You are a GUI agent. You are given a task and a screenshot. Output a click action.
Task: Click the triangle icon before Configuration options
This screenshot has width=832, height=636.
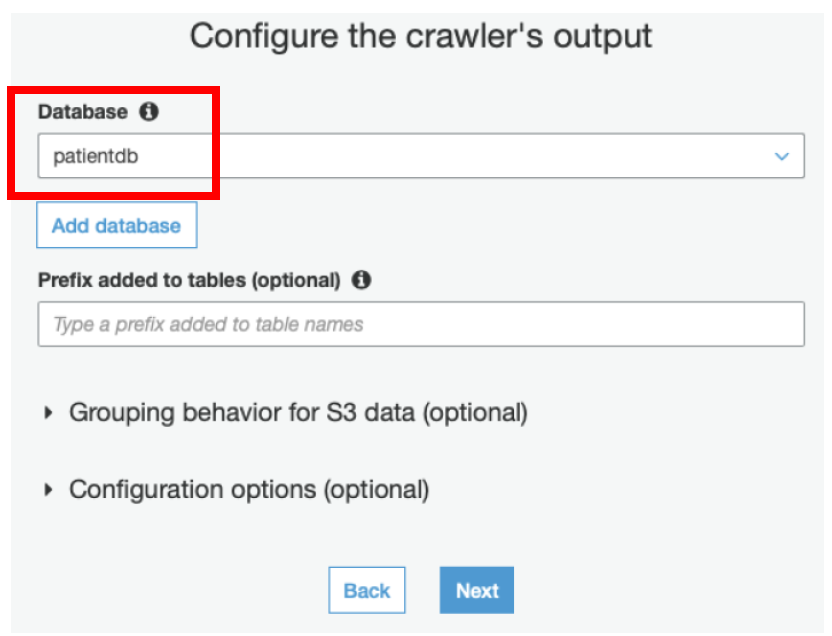point(48,490)
